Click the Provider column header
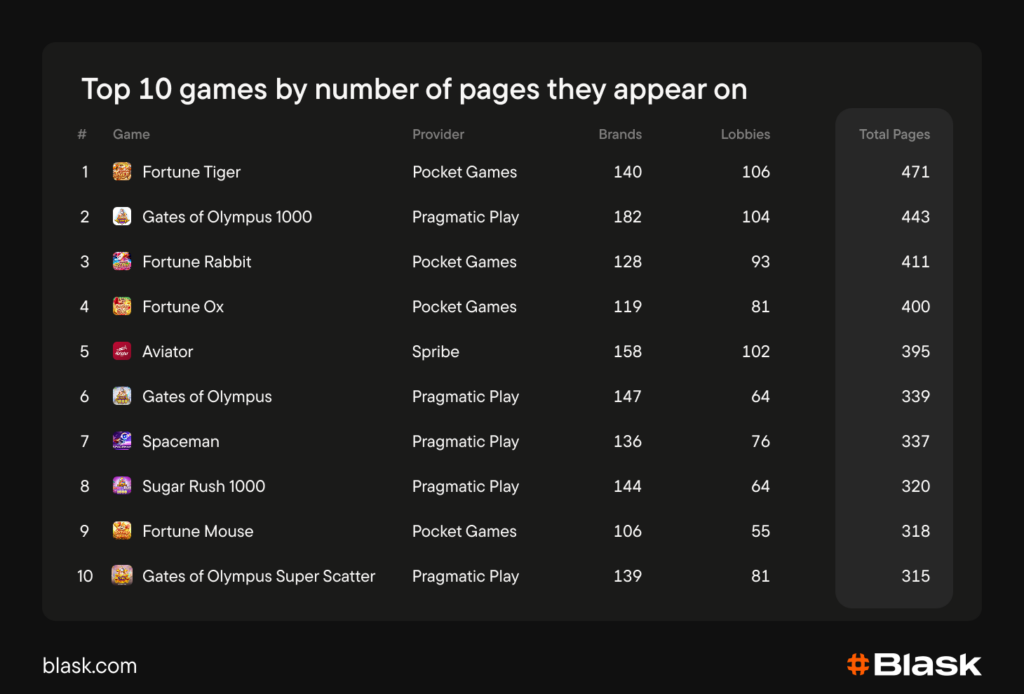Screen dimensions: 1024x694 [438, 134]
